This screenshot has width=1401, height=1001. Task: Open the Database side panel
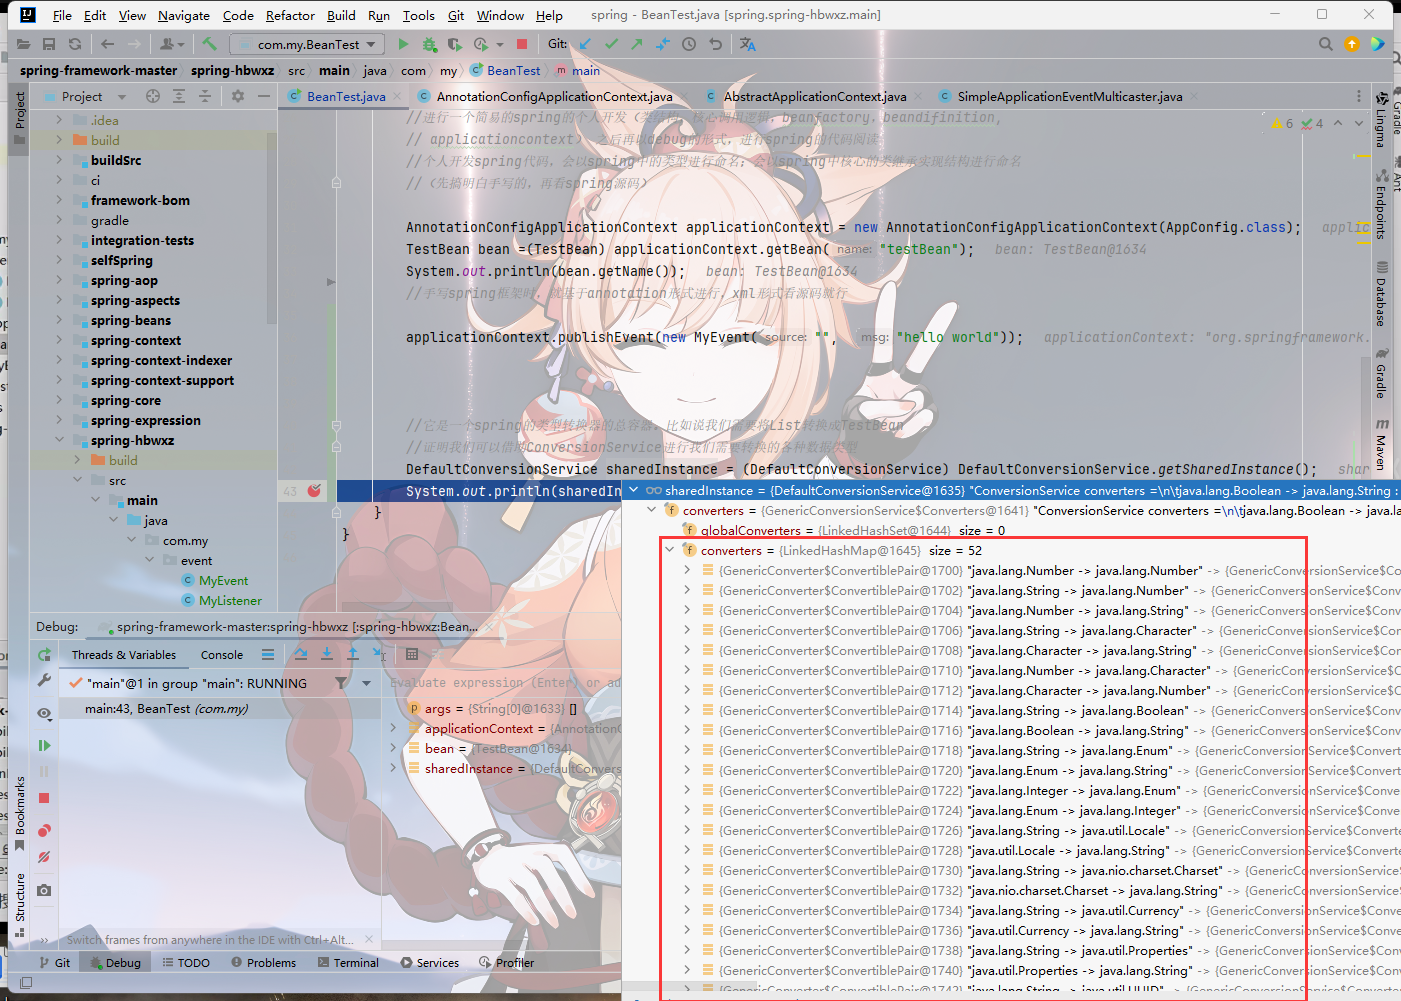click(1381, 294)
